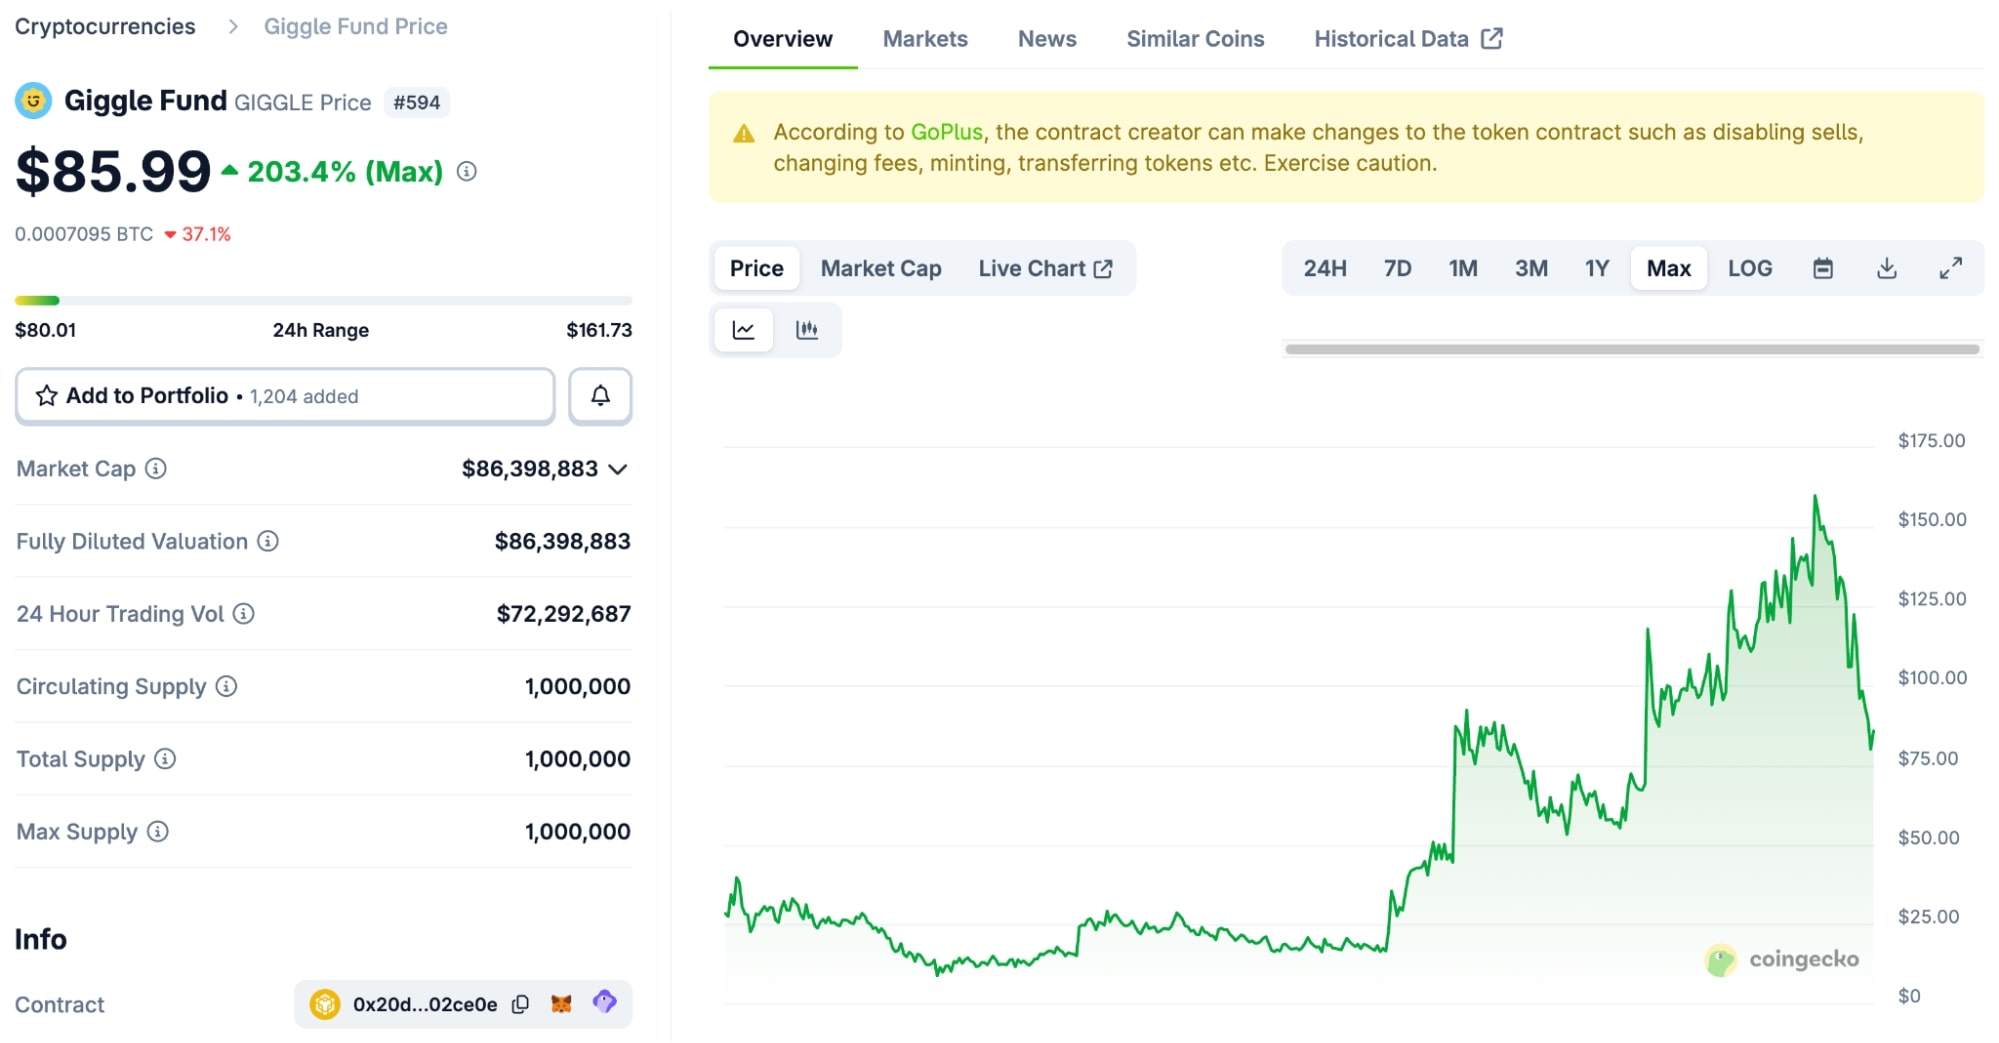
Task: Select the line chart view icon
Action: [x=743, y=330]
